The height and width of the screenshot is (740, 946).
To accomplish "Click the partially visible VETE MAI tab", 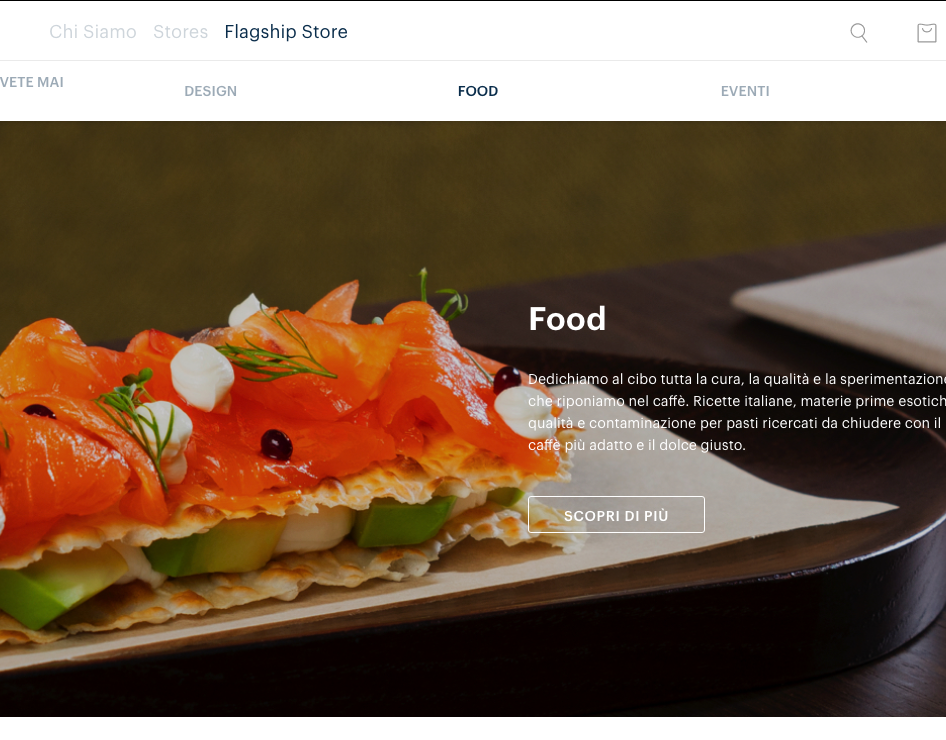I will pos(31,82).
